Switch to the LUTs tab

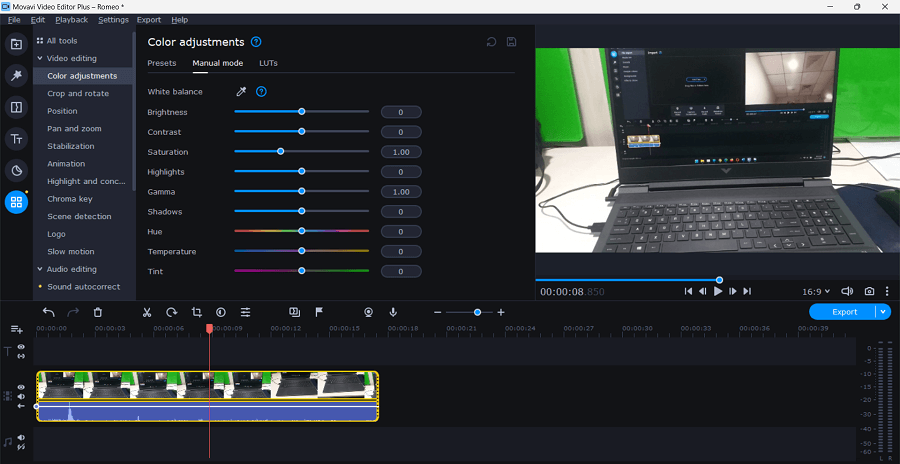269,63
